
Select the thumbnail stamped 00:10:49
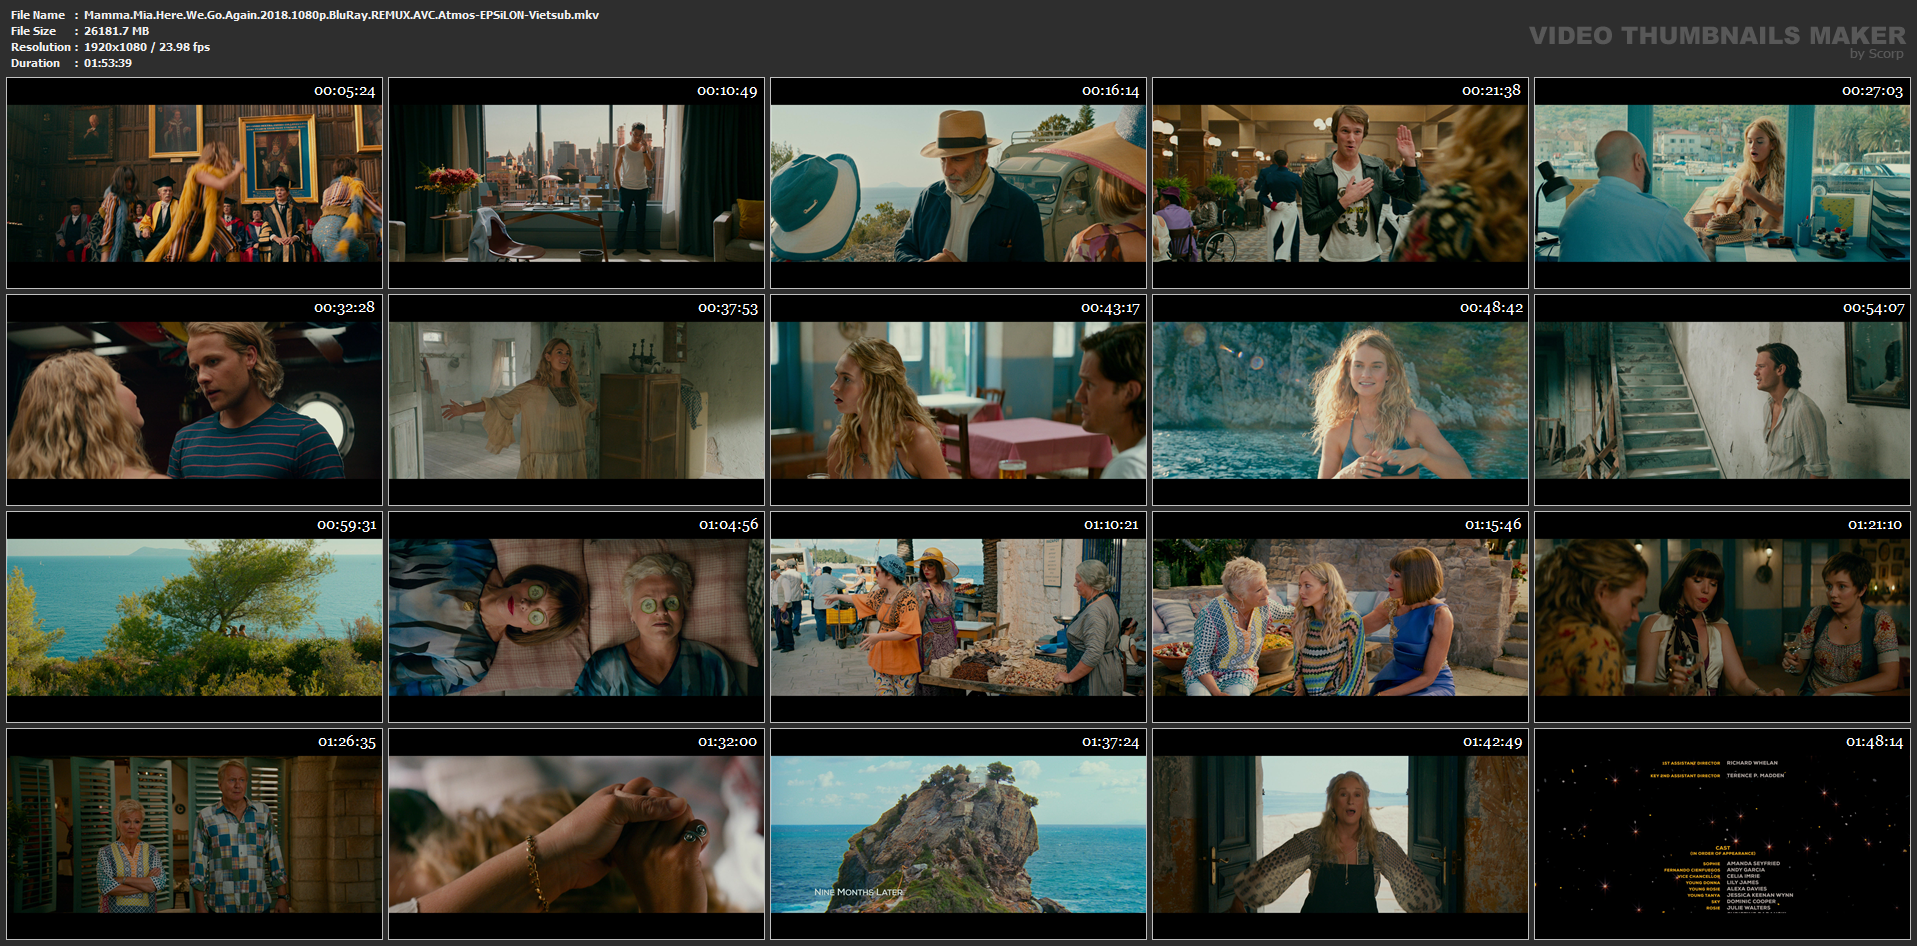pyautogui.click(x=576, y=183)
